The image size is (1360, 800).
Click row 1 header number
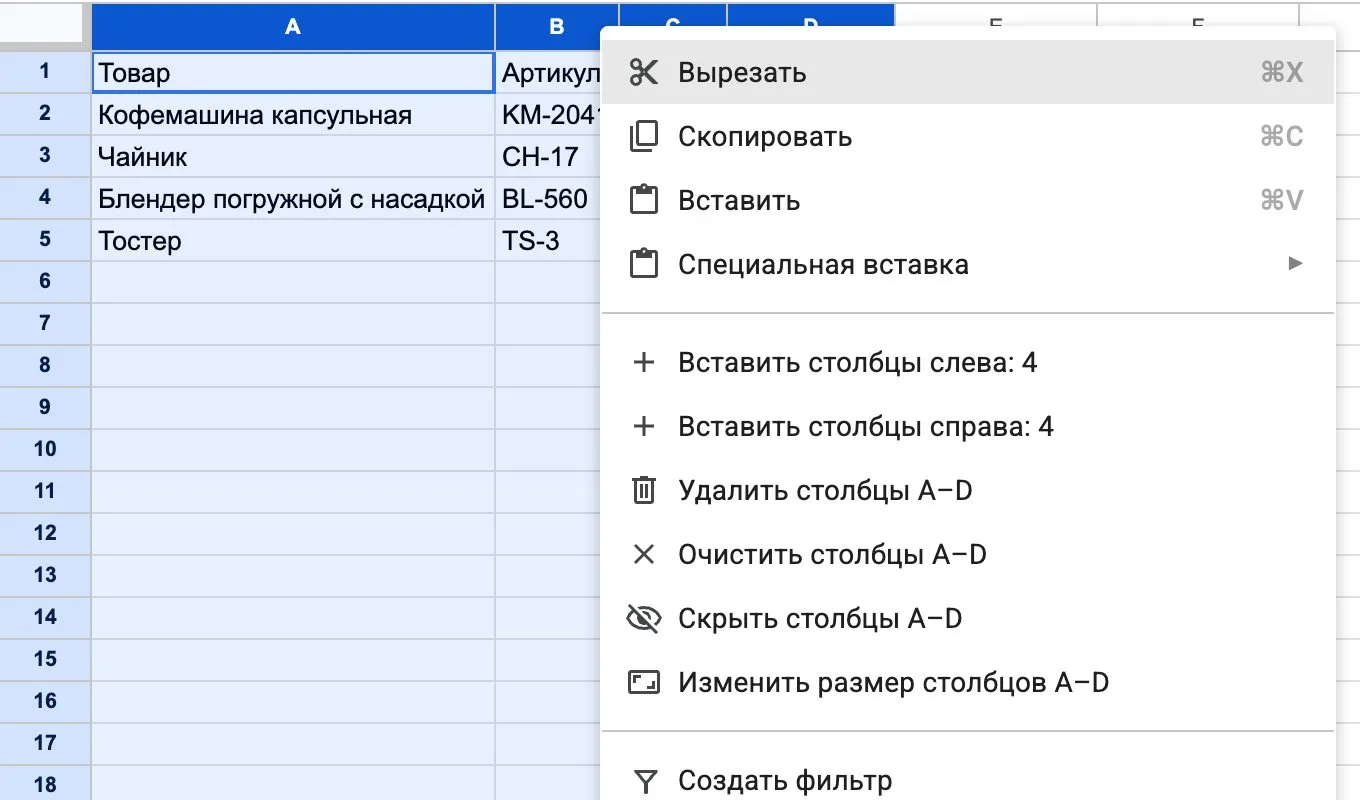click(x=45, y=71)
